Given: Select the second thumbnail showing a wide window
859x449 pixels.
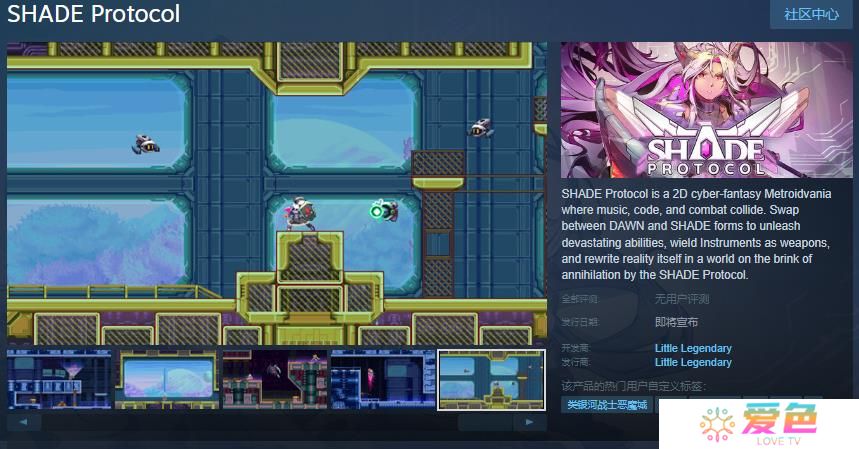Looking at the screenshot, I should coord(167,379).
